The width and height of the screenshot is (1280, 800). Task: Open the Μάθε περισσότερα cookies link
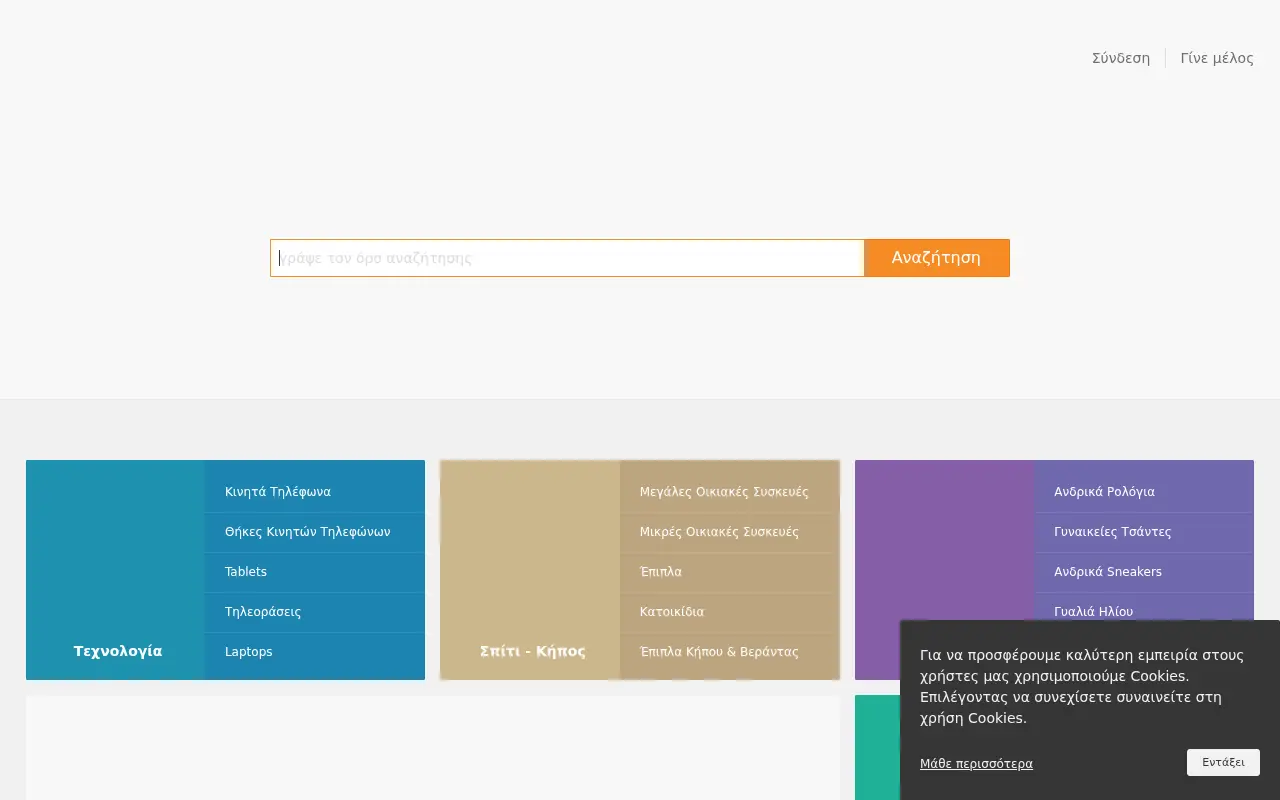point(976,763)
